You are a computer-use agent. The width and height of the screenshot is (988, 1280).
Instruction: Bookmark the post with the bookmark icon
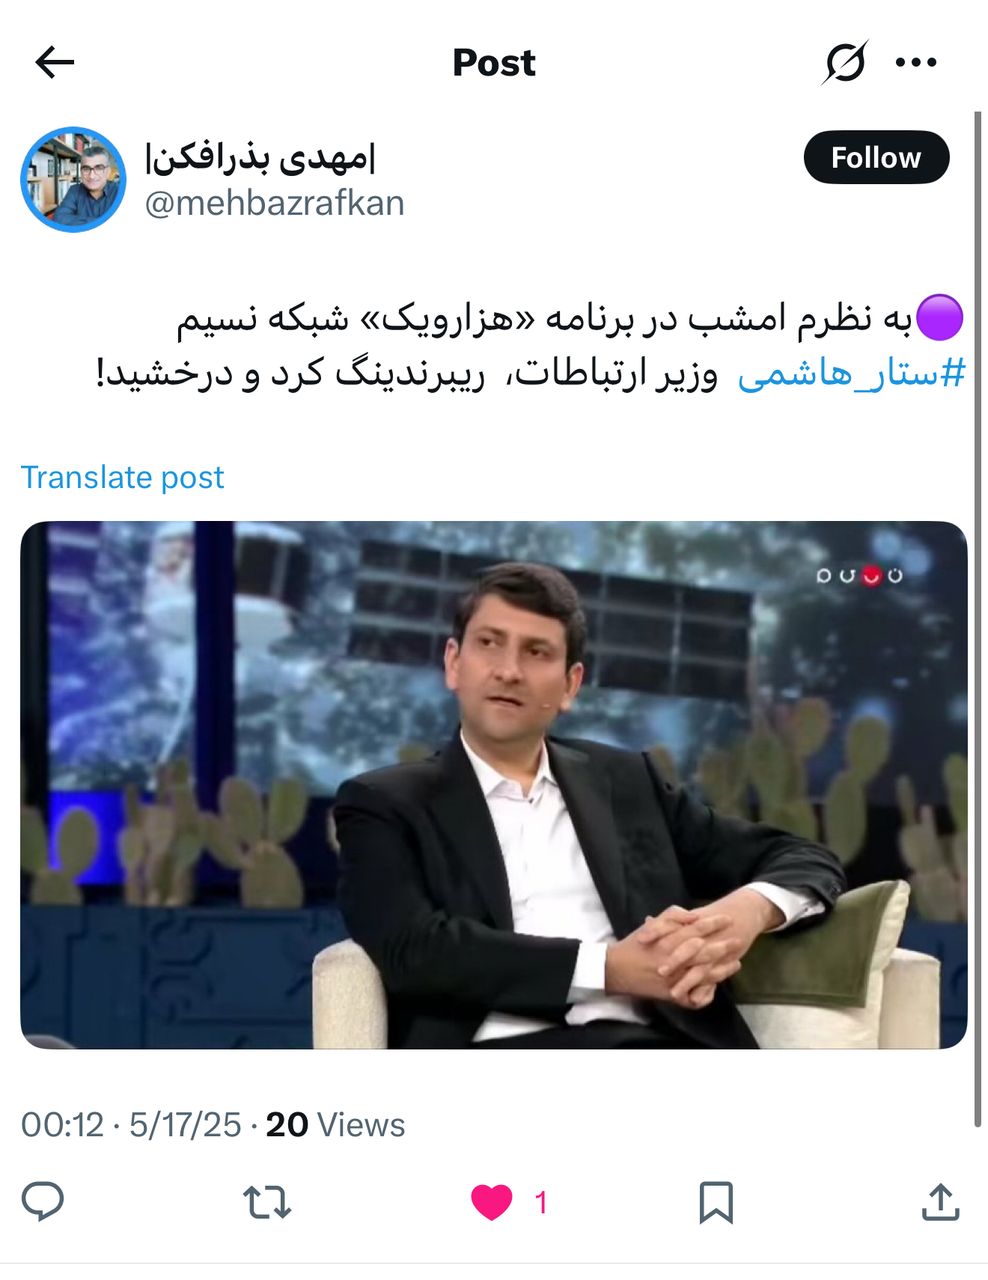(x=716, y=1202)
